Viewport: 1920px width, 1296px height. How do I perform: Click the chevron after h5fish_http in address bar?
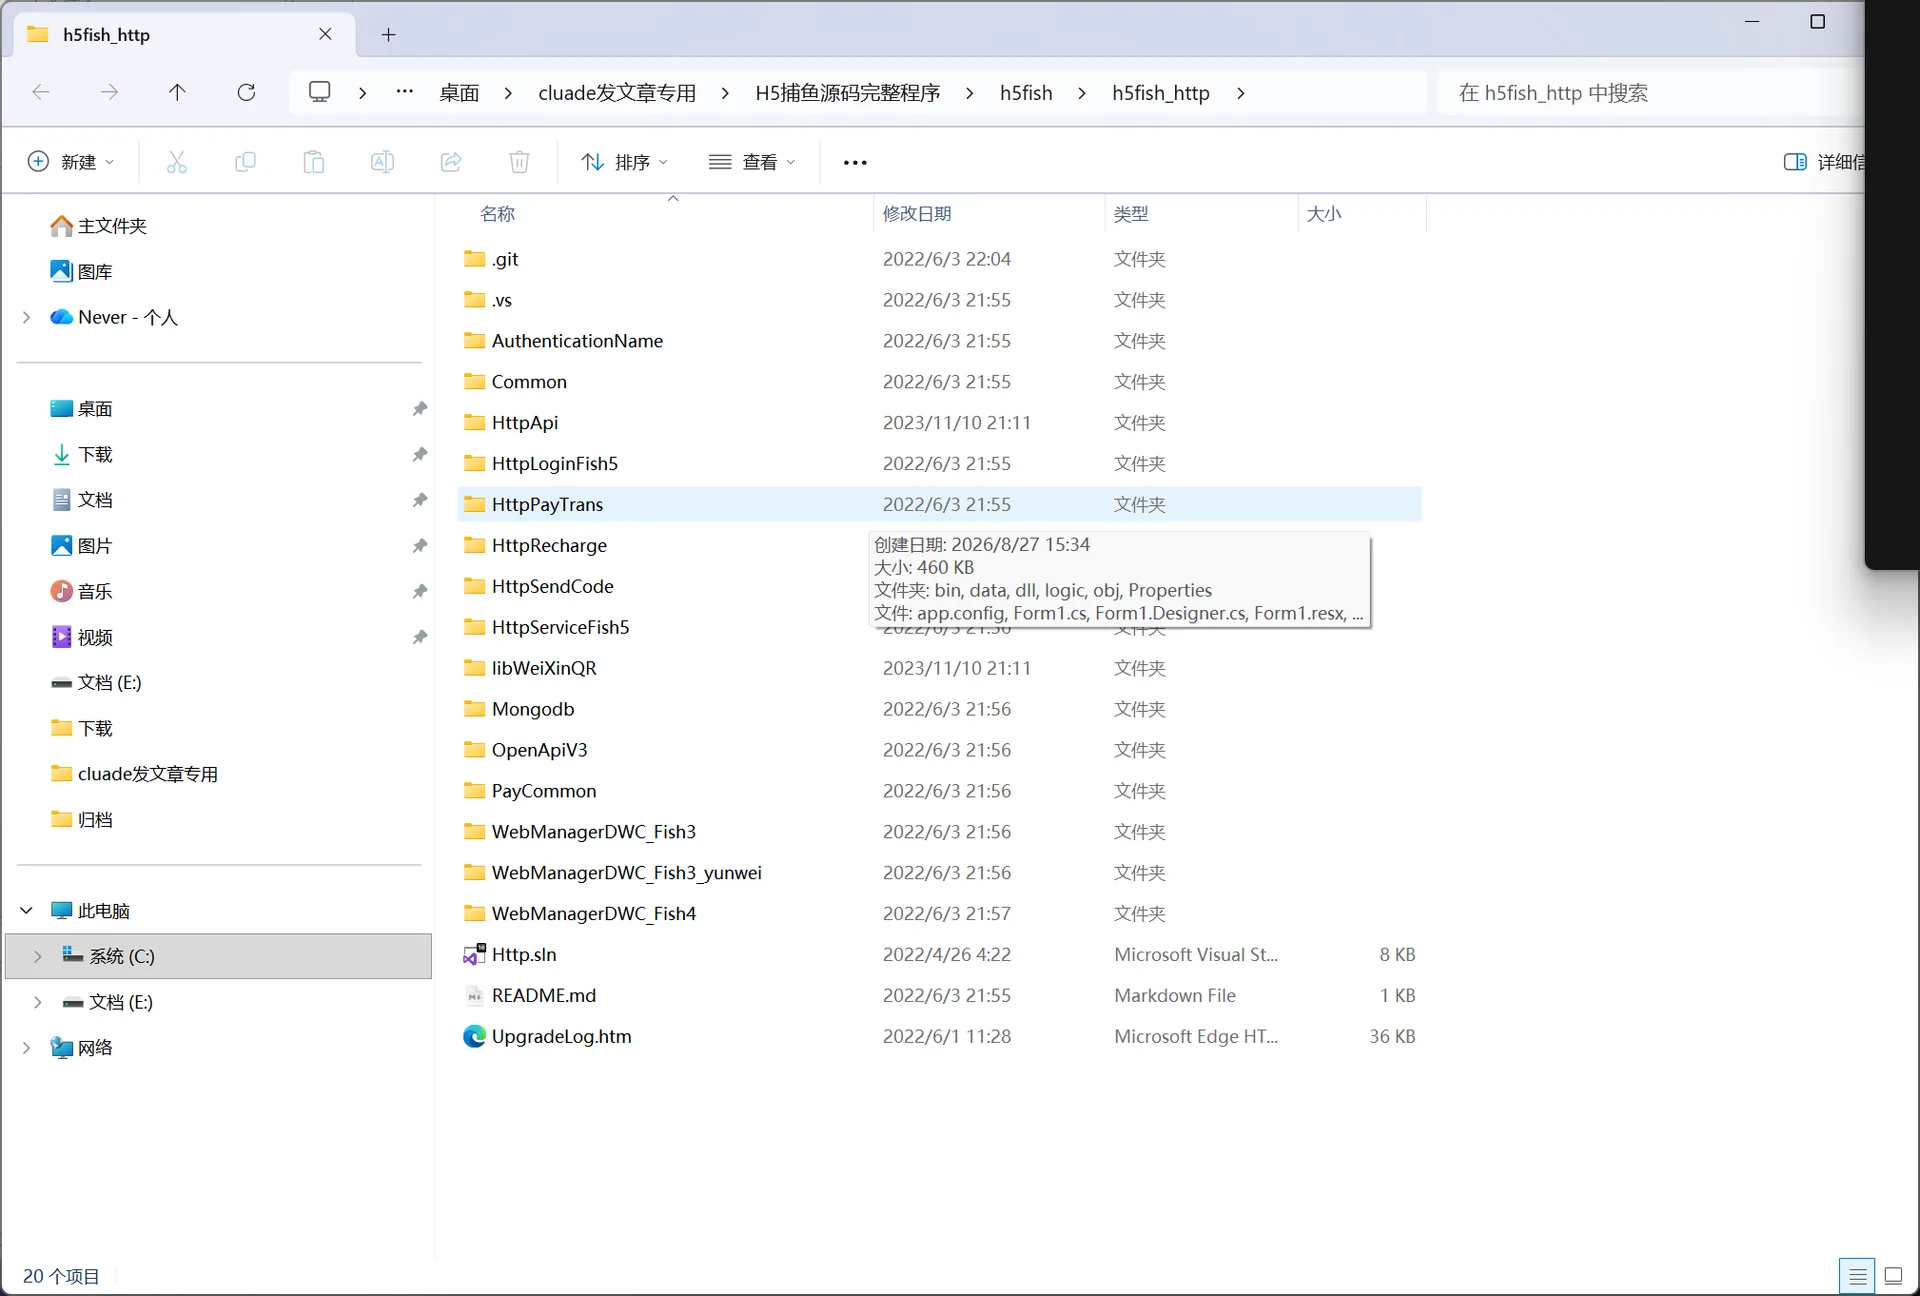pyautogui.click(x=1240, y=93)
